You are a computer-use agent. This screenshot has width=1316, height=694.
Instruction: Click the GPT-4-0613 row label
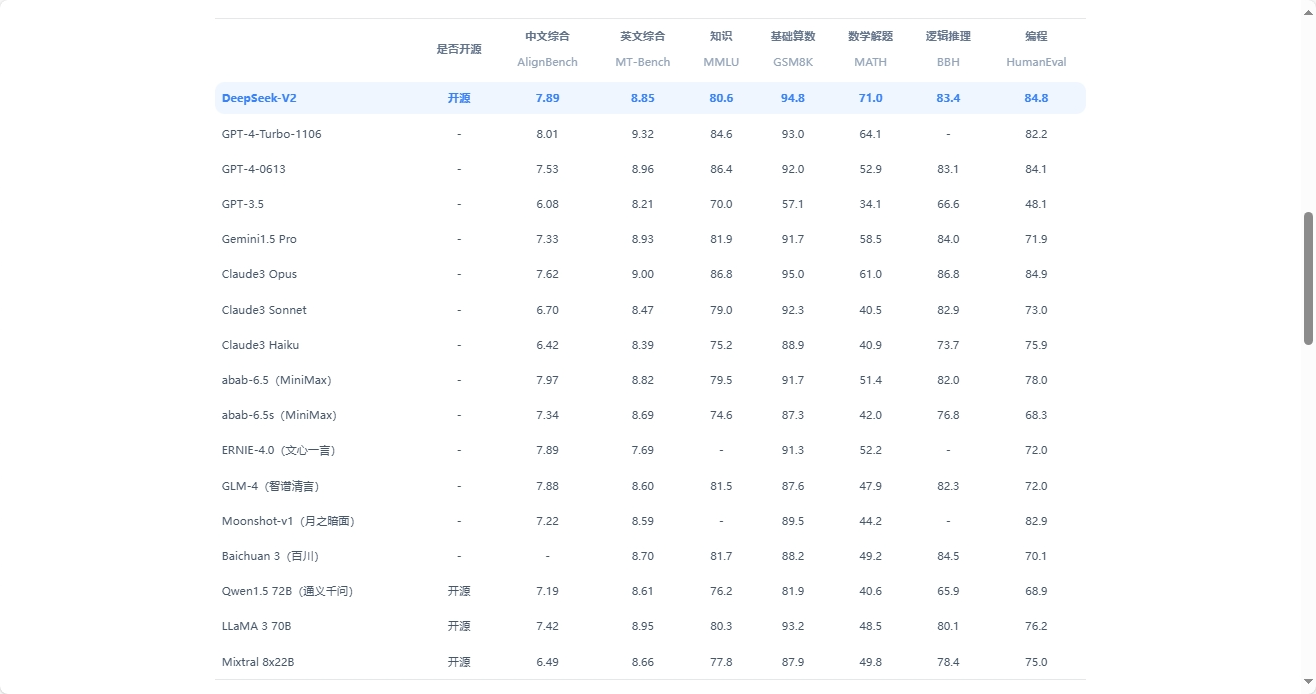tap(254, 169)
